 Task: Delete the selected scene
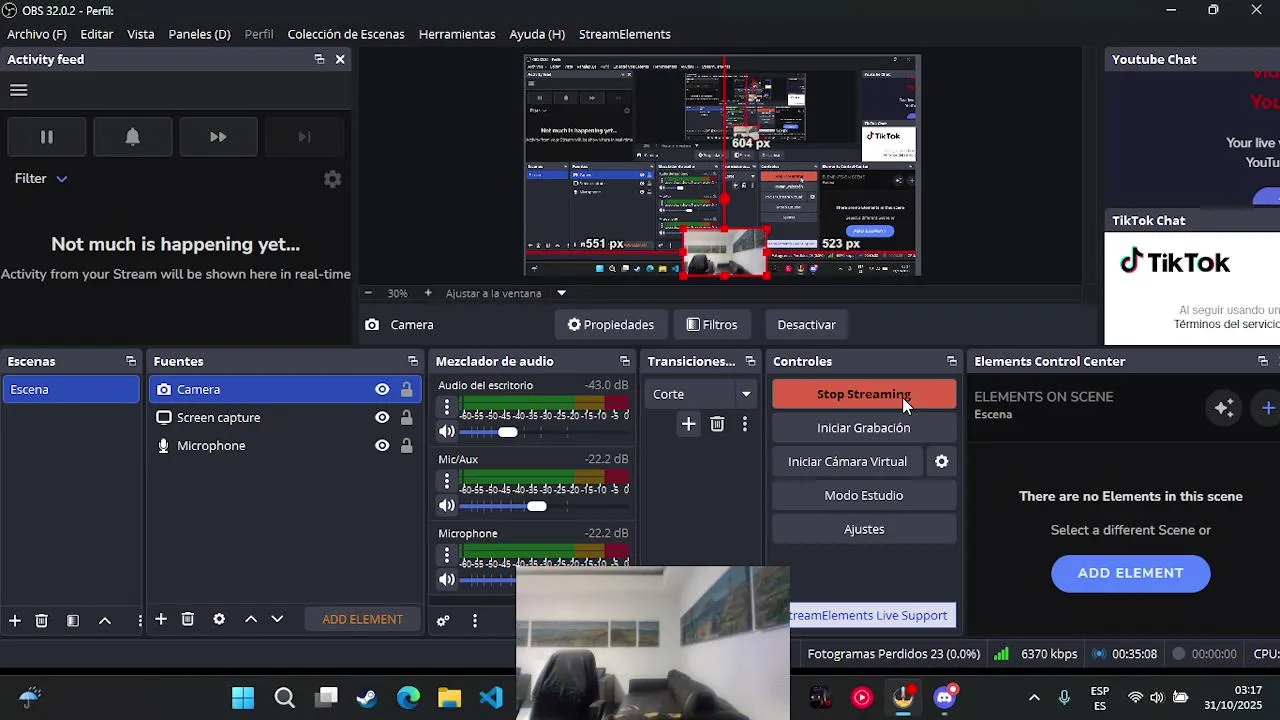click(41, 620)
